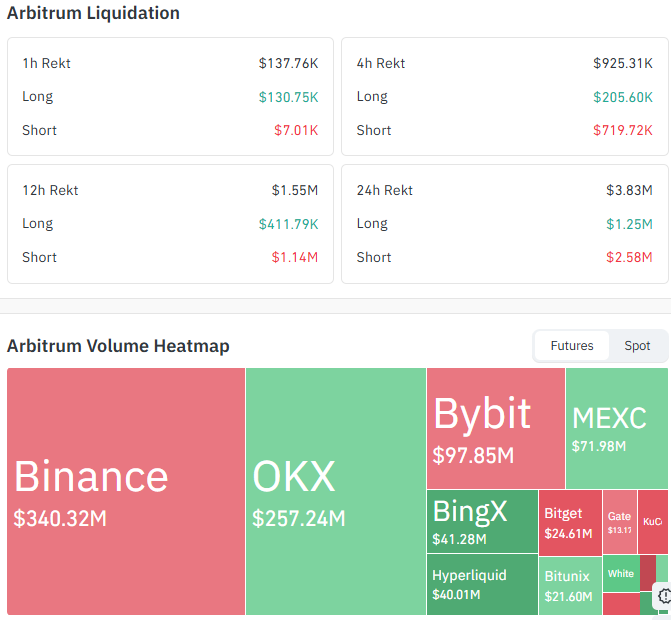The height and width of the screenshot is (620, 671).
Task: Click the 4h Rekt total $925.31K
Action: pyautogui.click(x=622, y=63)
